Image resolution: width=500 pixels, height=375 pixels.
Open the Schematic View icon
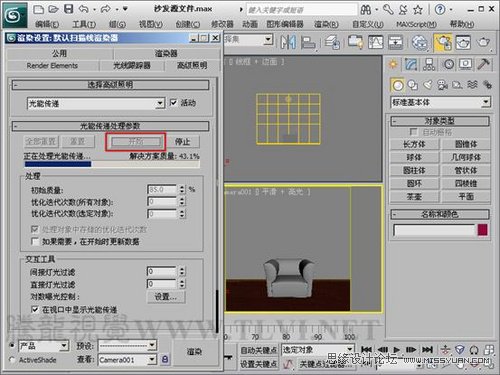[x=395, y=42]
